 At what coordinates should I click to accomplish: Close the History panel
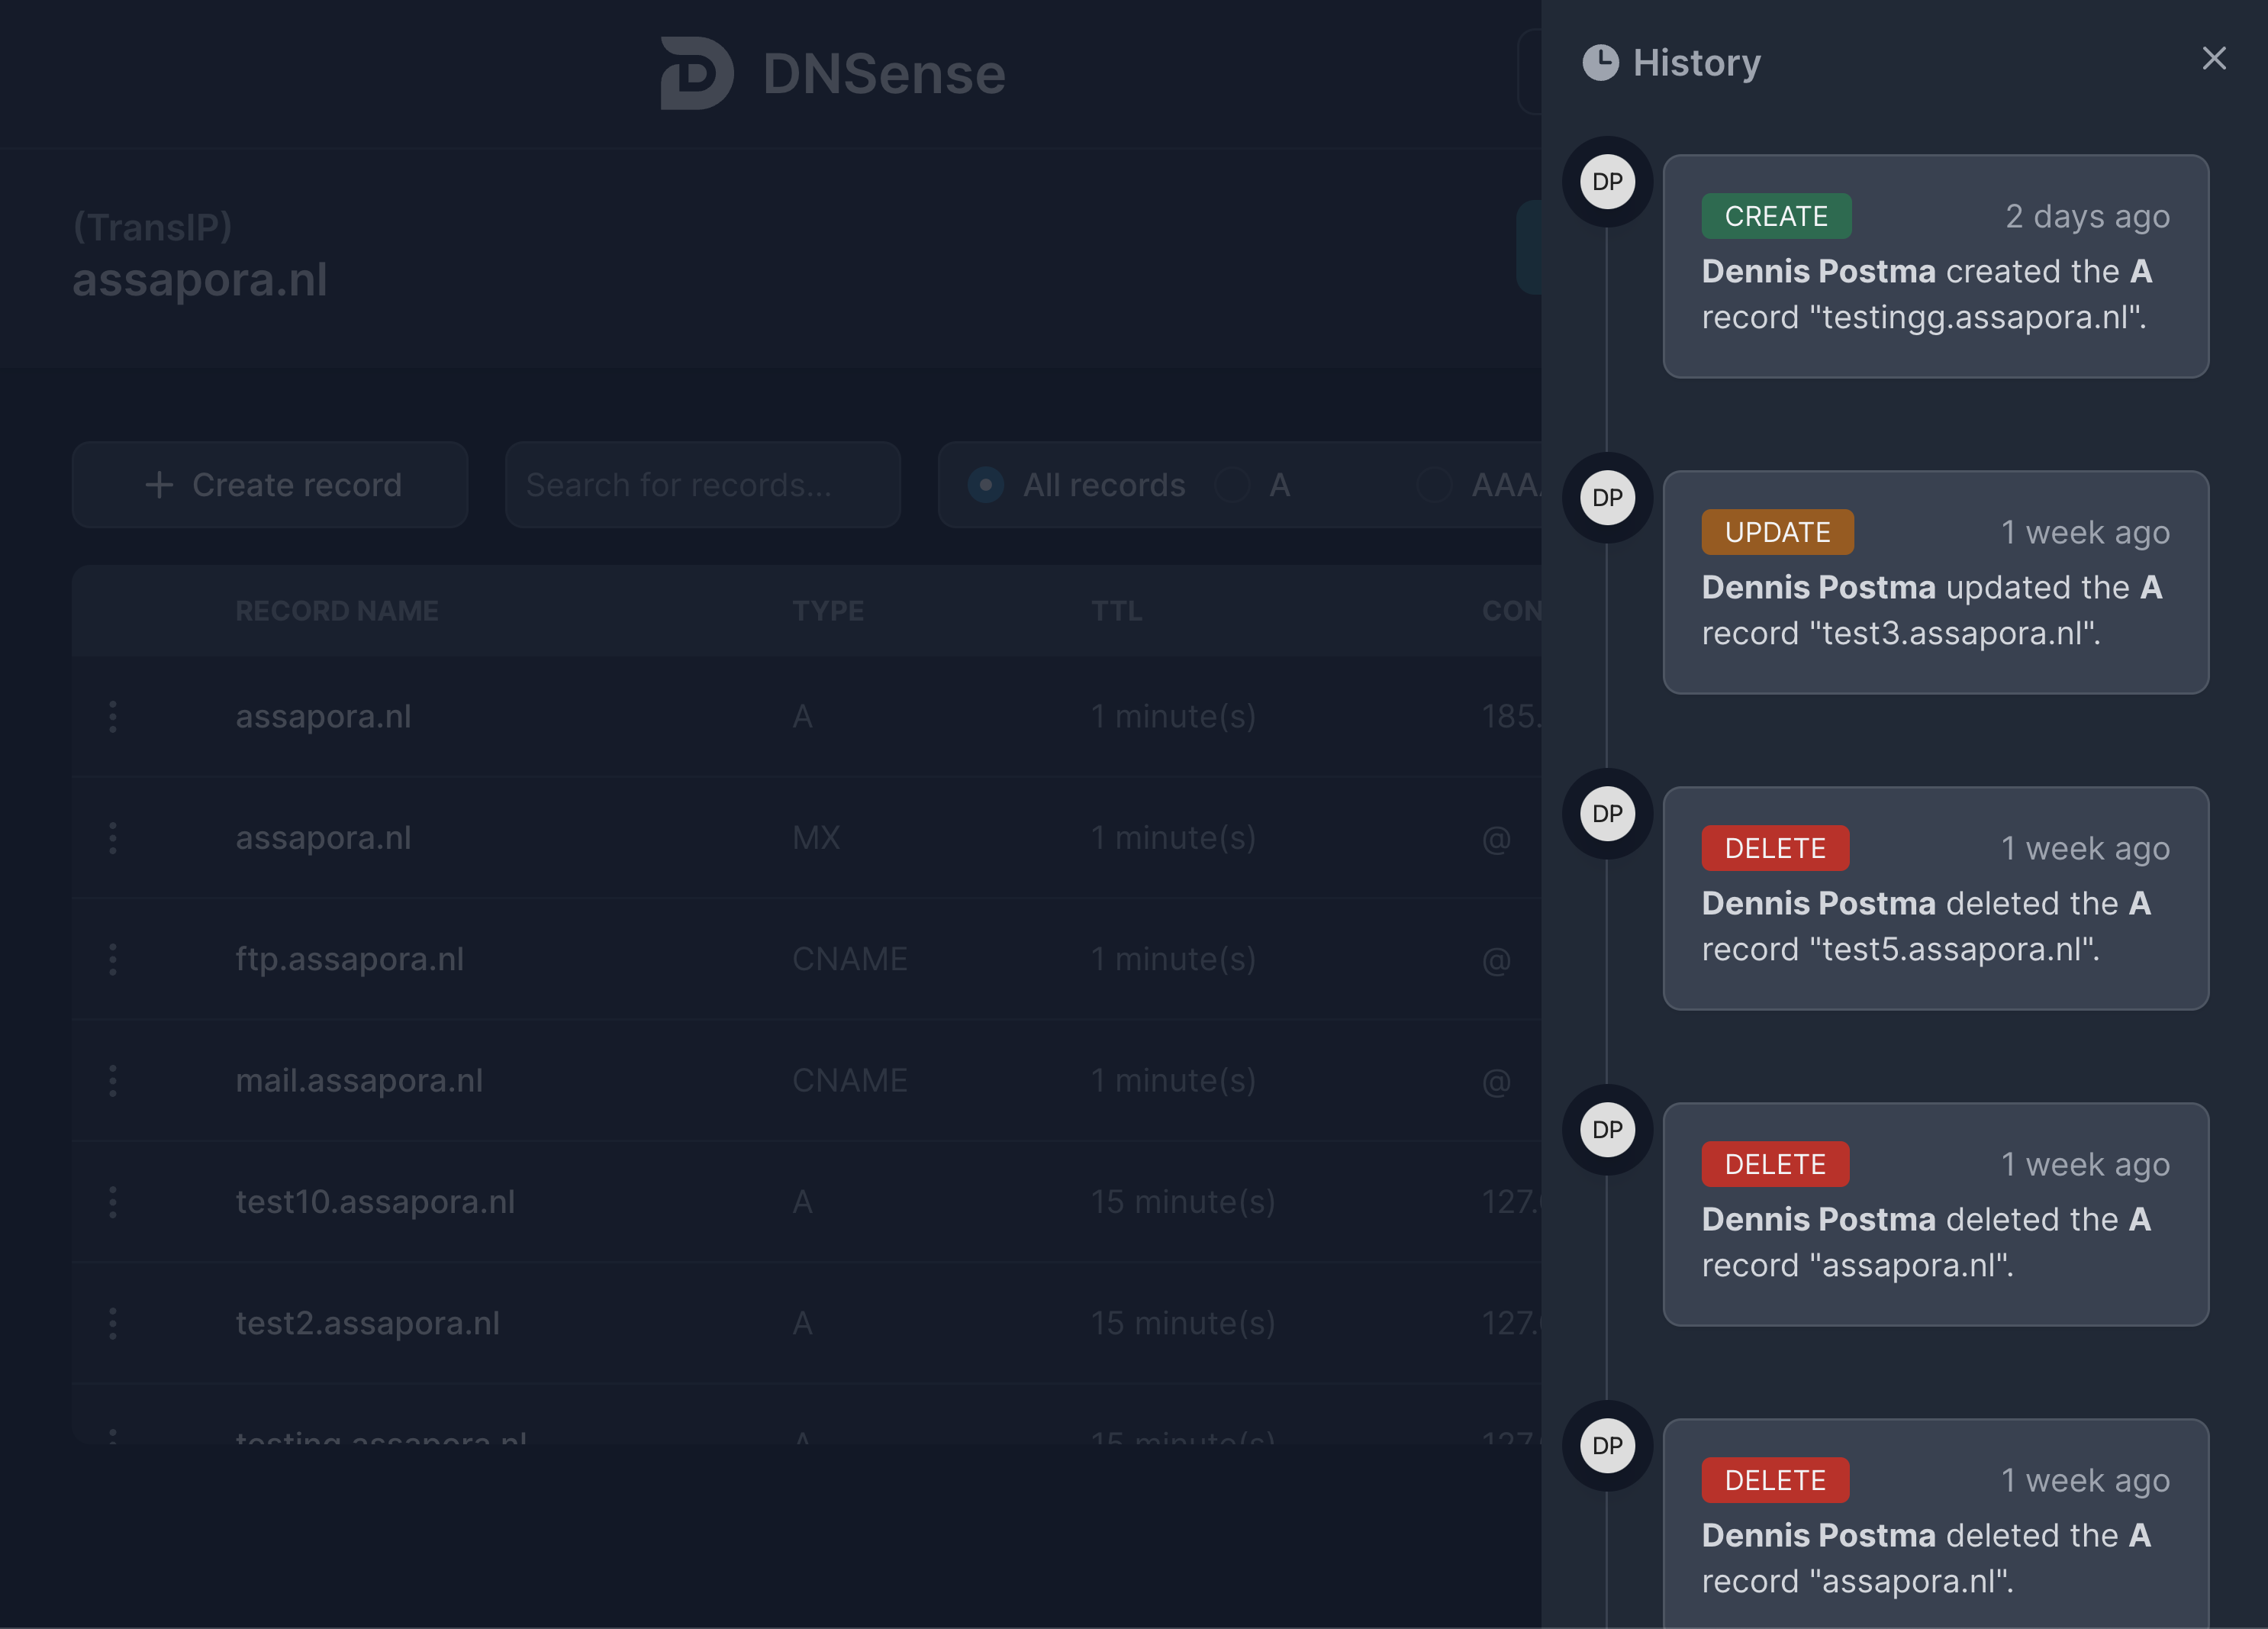(2213, 59)
